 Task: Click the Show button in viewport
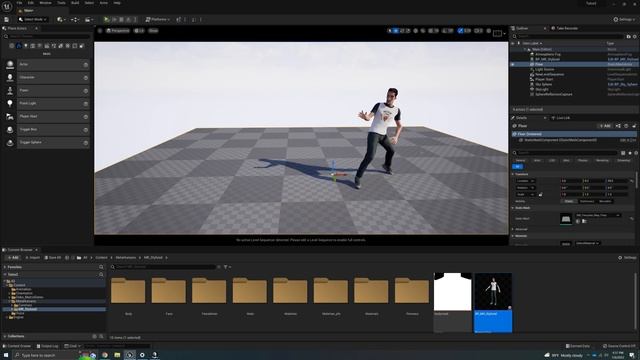coord(153,31)
